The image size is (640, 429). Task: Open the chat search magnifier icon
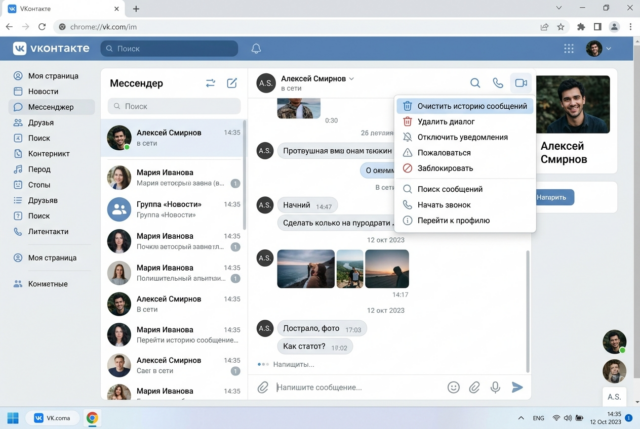point(475,83)
